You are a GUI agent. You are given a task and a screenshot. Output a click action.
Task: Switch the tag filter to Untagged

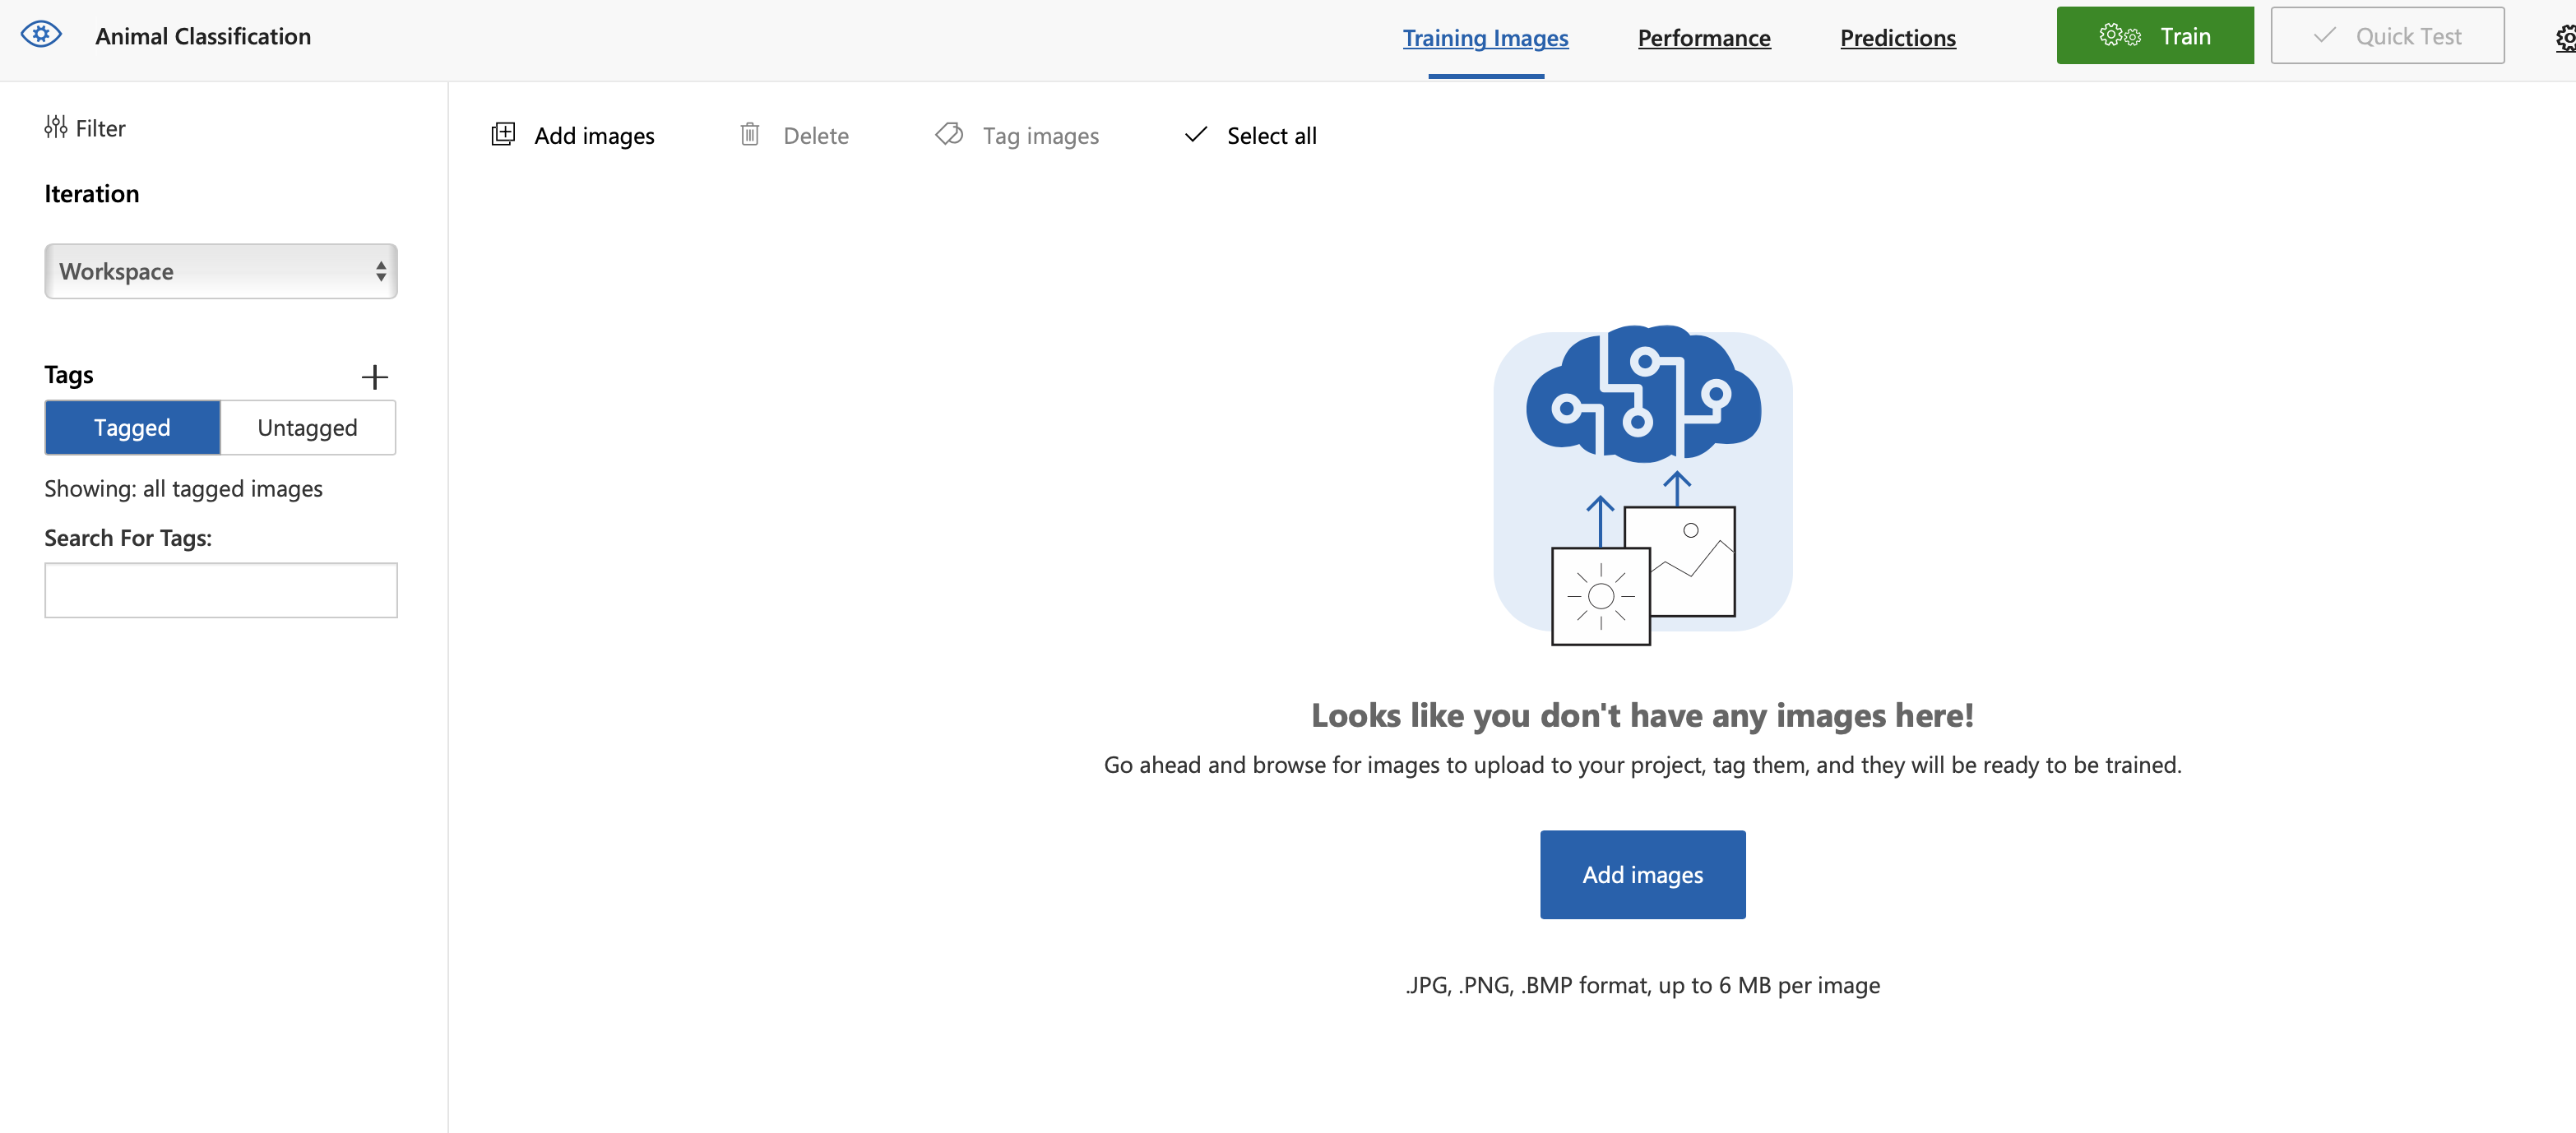(307, 428)
